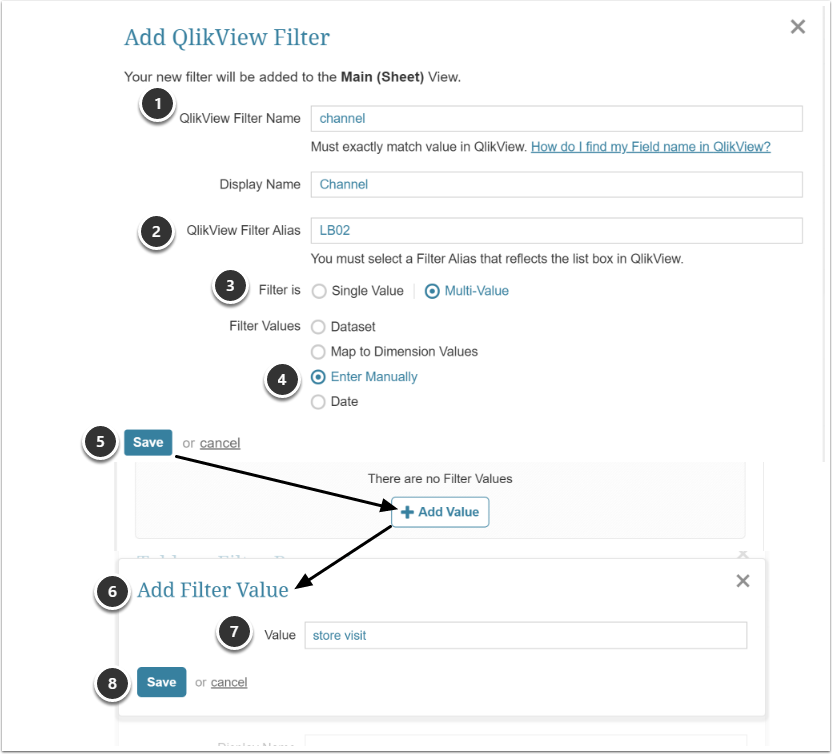Click the 'You must select a Filter Alias' hint

[x=497, y=259]
